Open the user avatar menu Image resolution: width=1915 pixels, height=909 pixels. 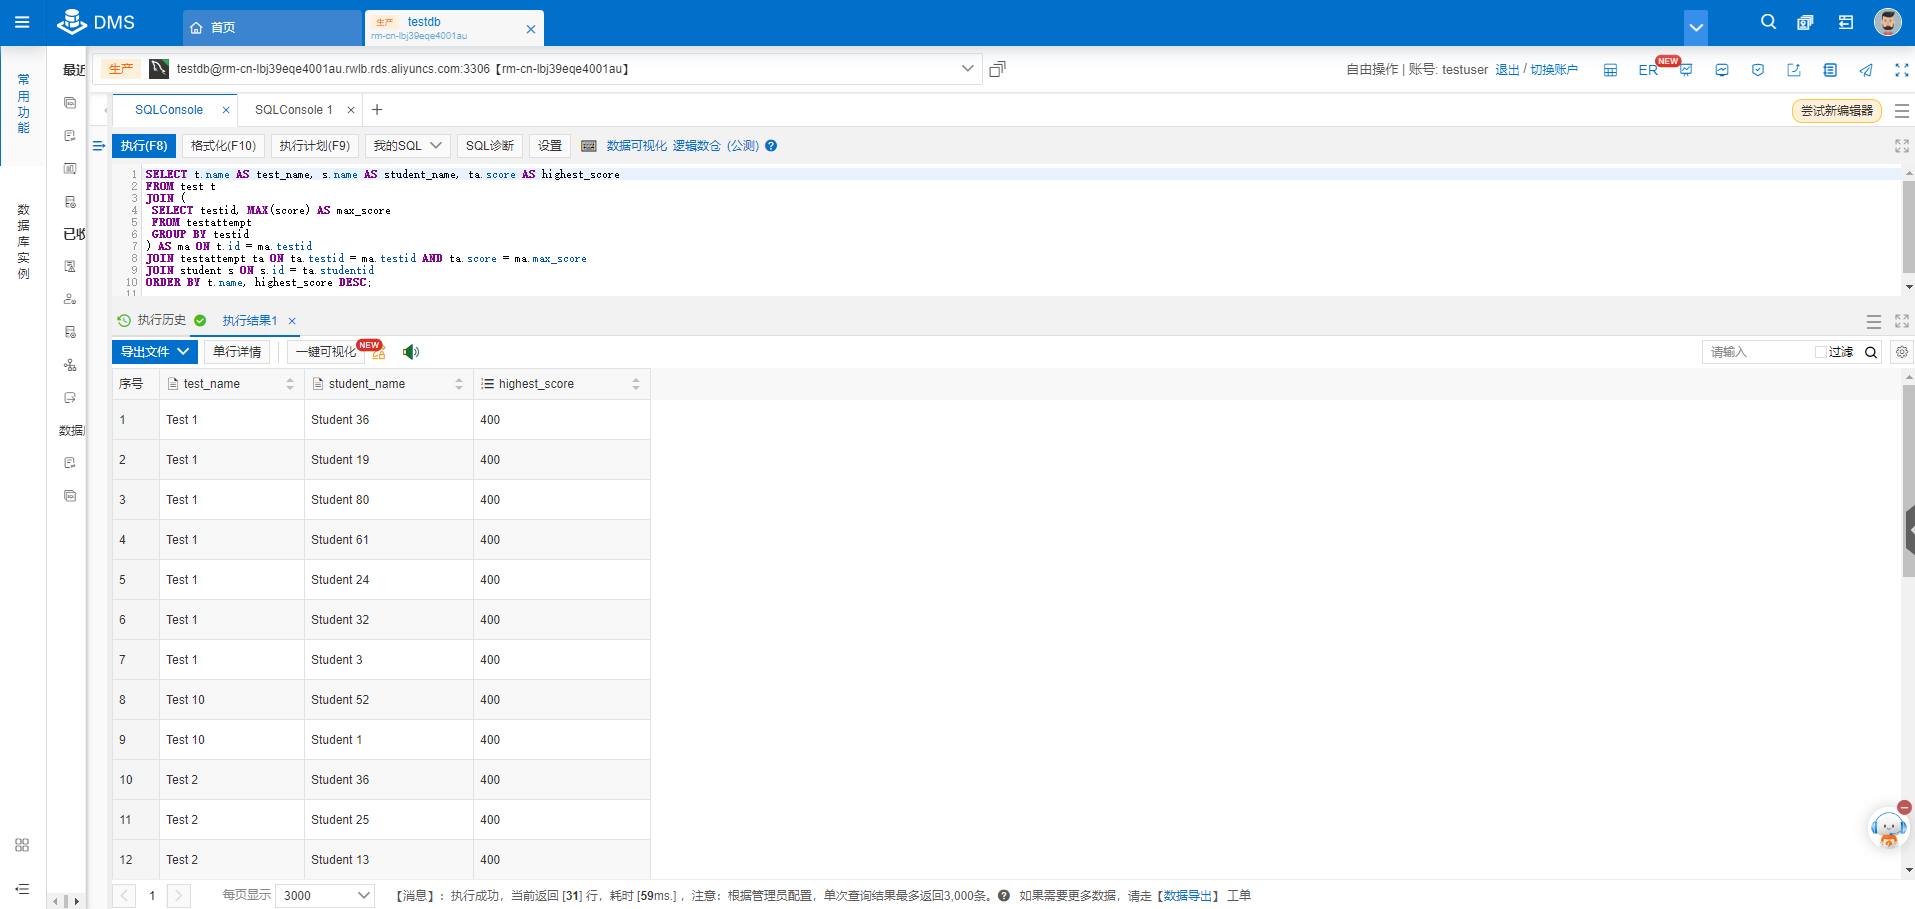point(1887,22)
